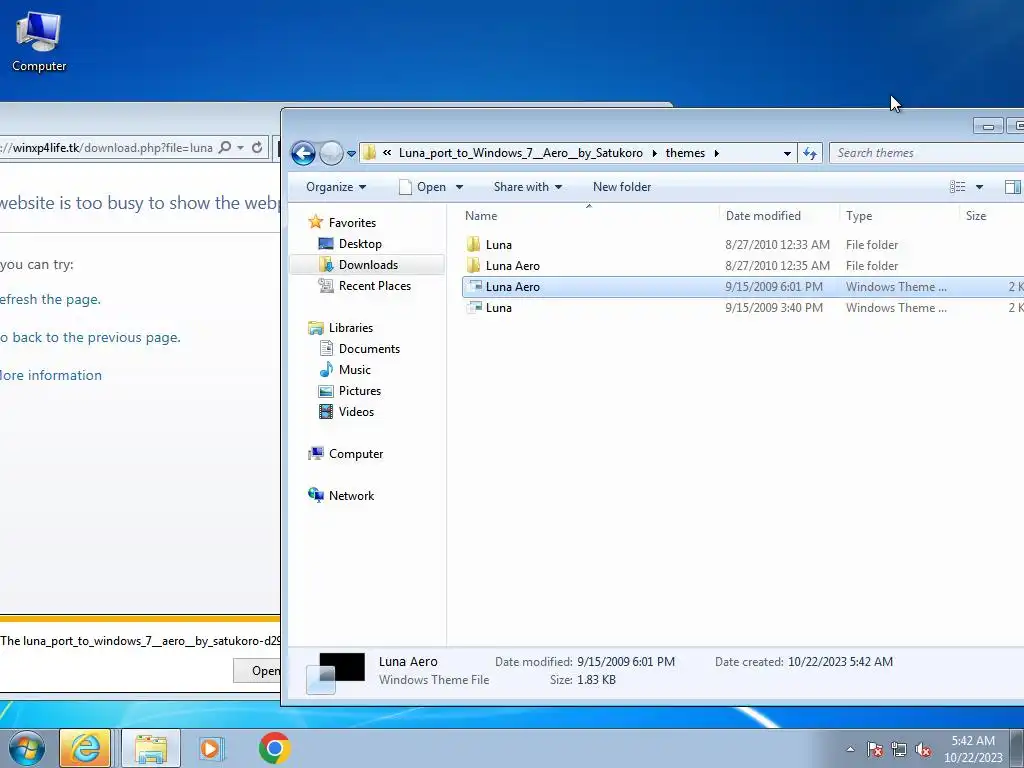Open Downloads in the navigation pane

tap(368, 264)
